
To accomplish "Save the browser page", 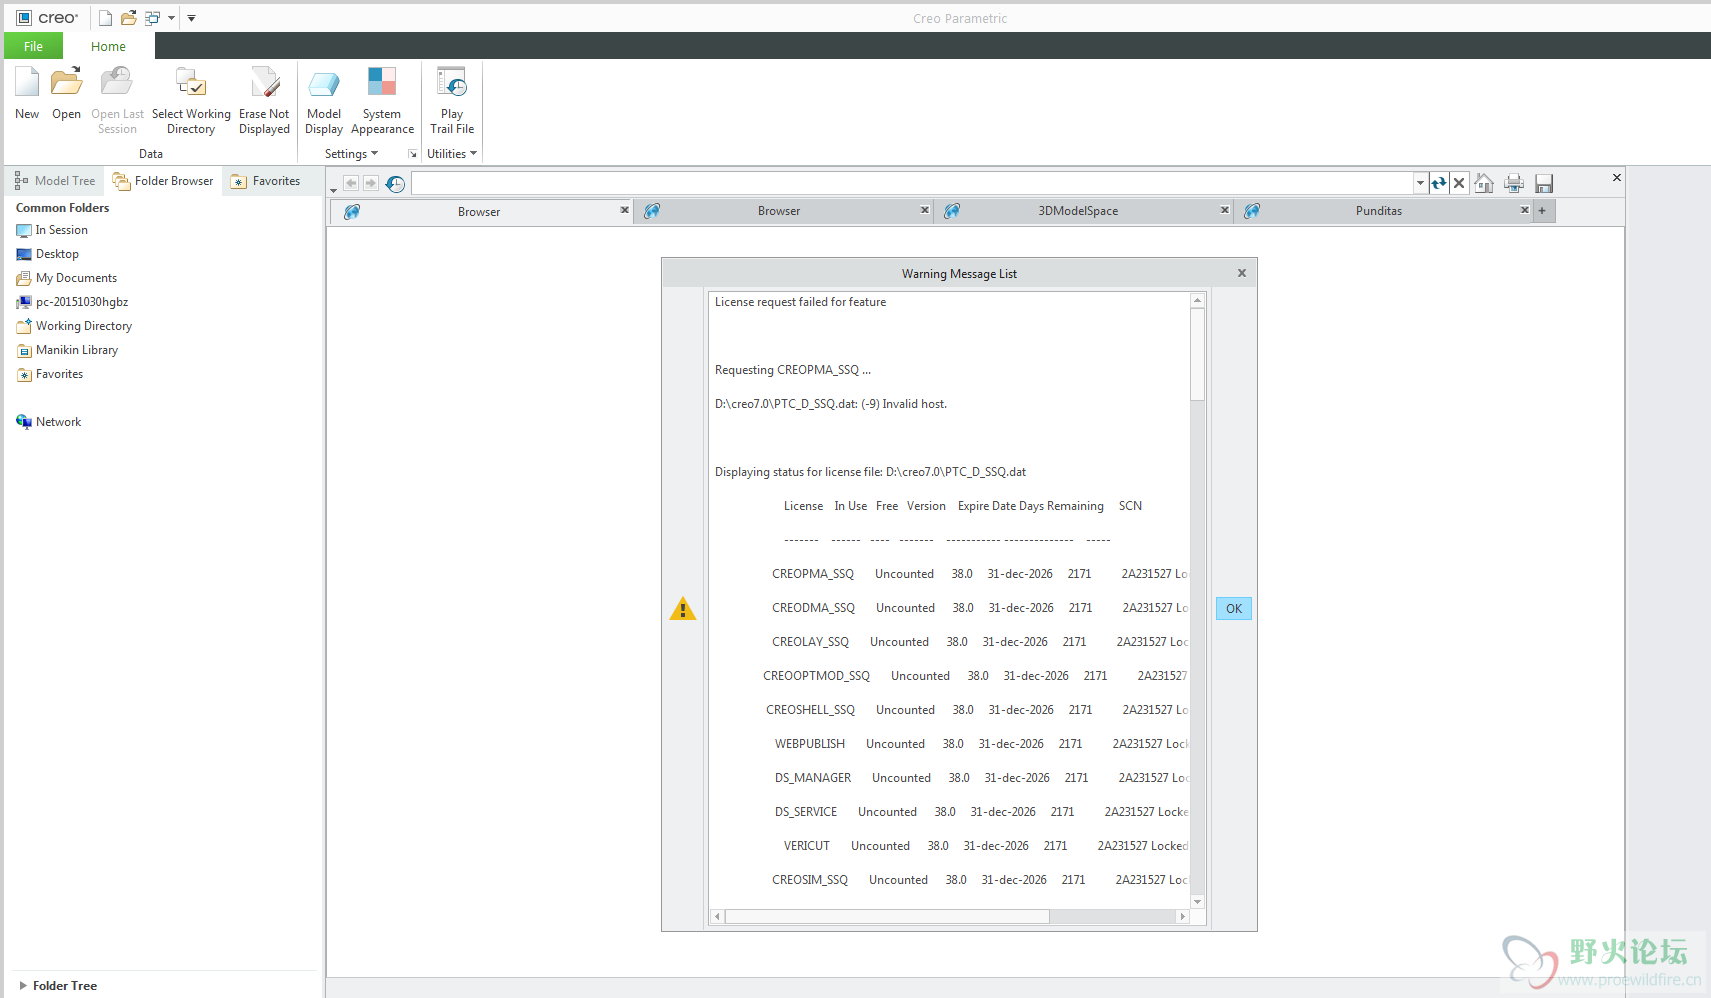I will coord(1544,183).
